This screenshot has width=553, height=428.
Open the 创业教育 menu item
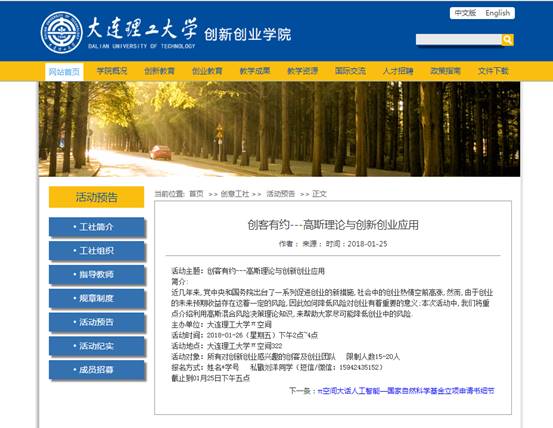(x=207, y=71)
